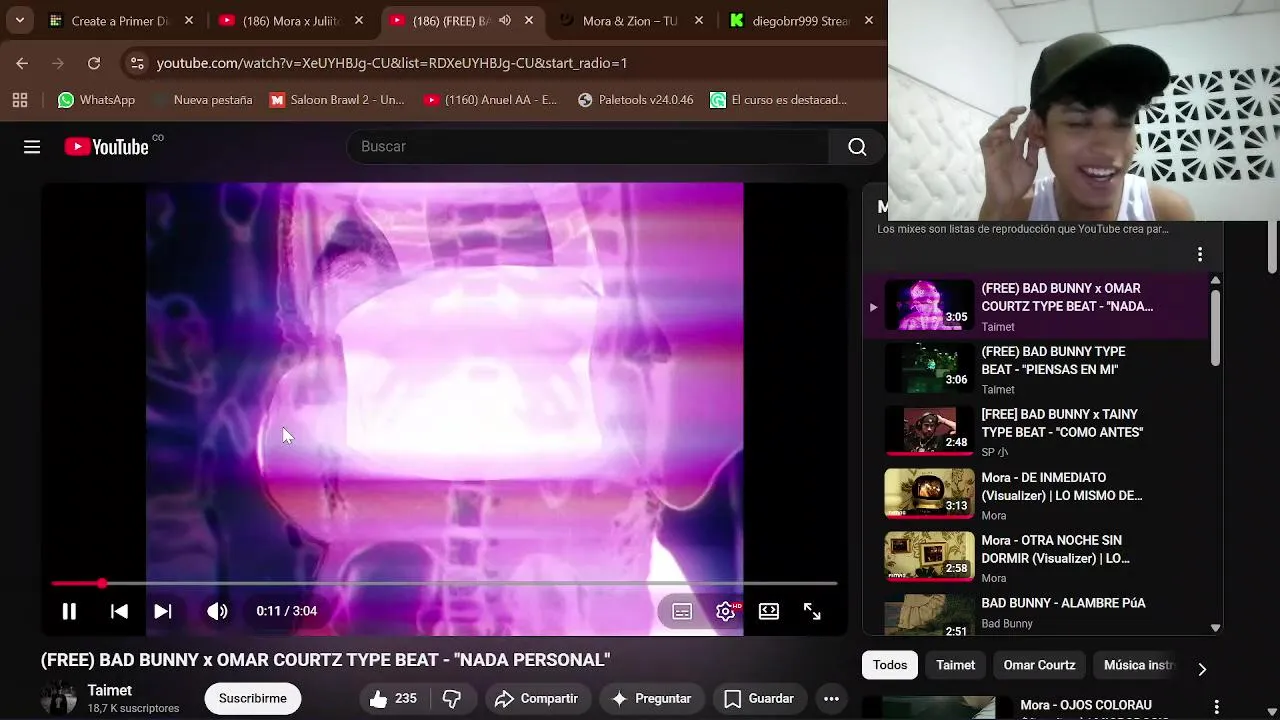Seek on the video progress bar
This screenshot has width=1280, height=720.
444,583
